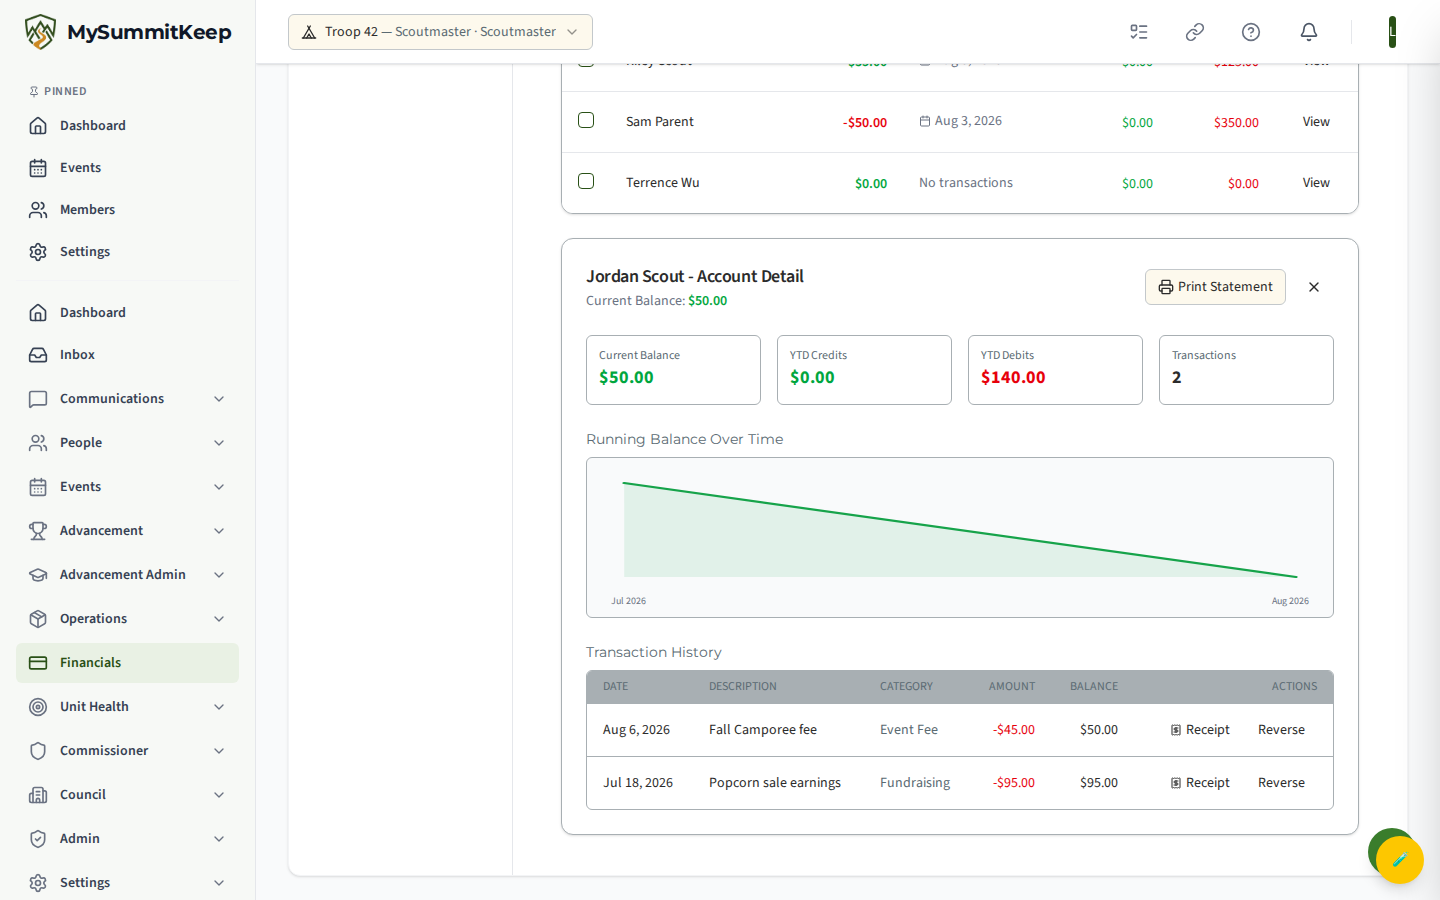Click the Council building icon
Screen dimensions: 1440x900
click(38, 794)
